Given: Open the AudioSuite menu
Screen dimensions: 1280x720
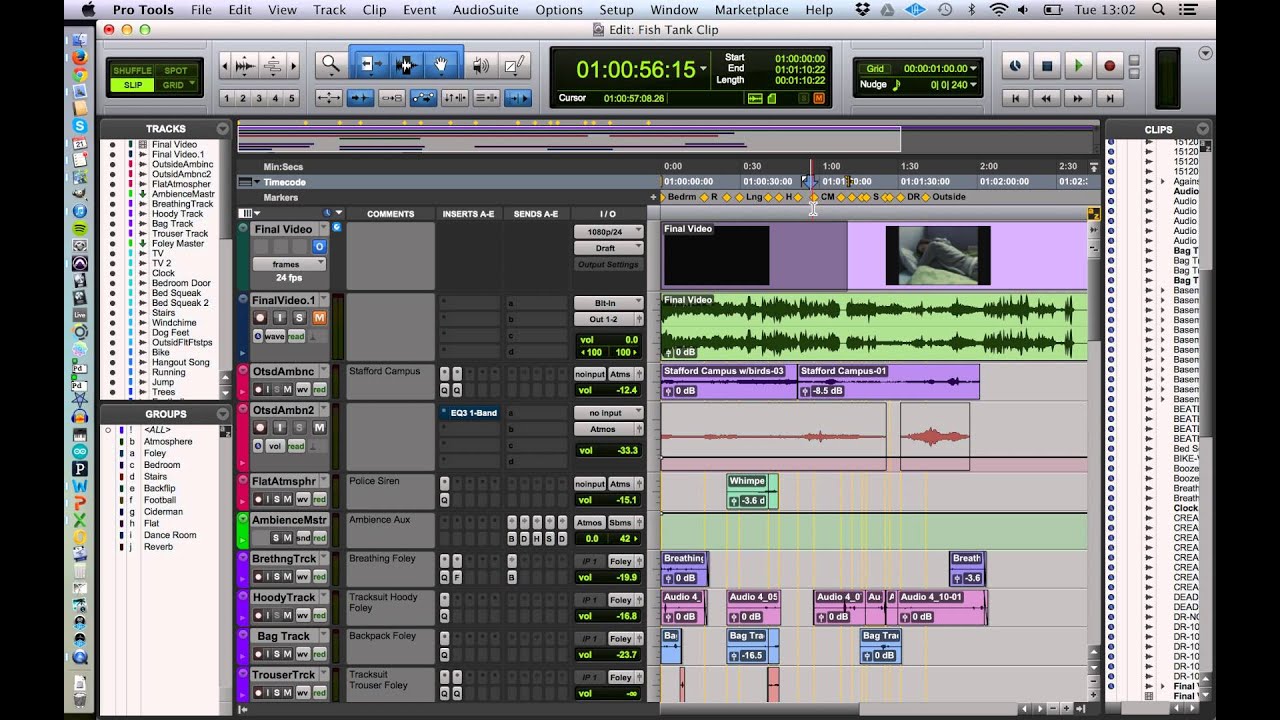Looking at the screenshot, I should pyautogui.click(x=485, y=10).
